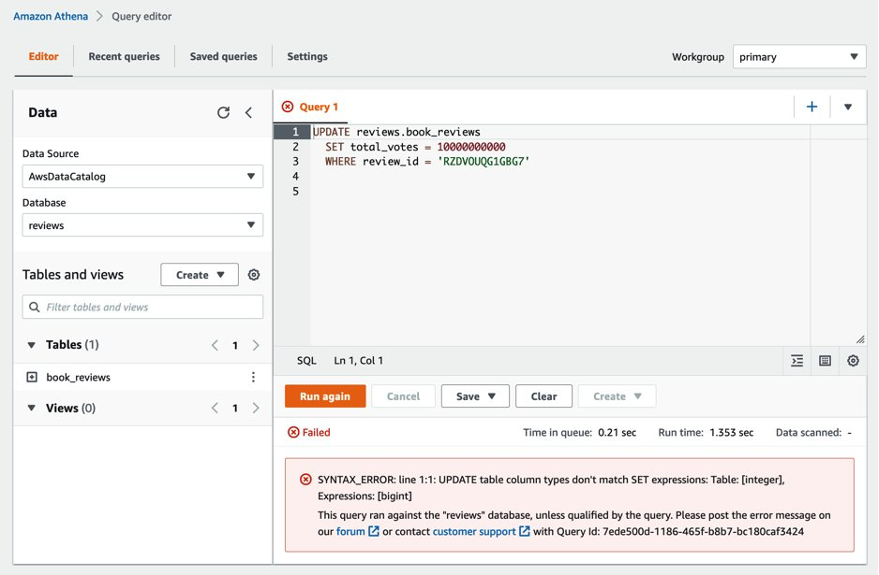Format the SQL query
The width and height of the screenshot is (879, 575).
(x=797, y=360)
